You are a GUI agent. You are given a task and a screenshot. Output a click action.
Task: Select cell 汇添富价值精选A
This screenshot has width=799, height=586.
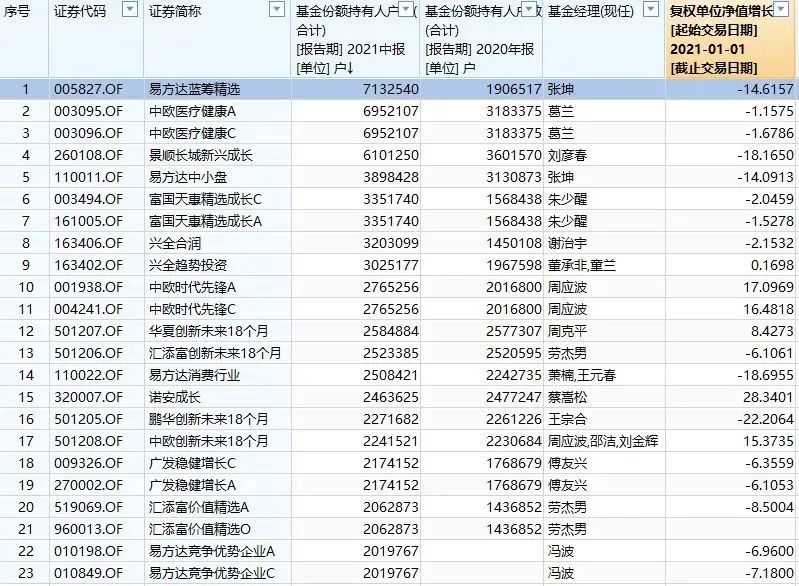click(199, 507)
